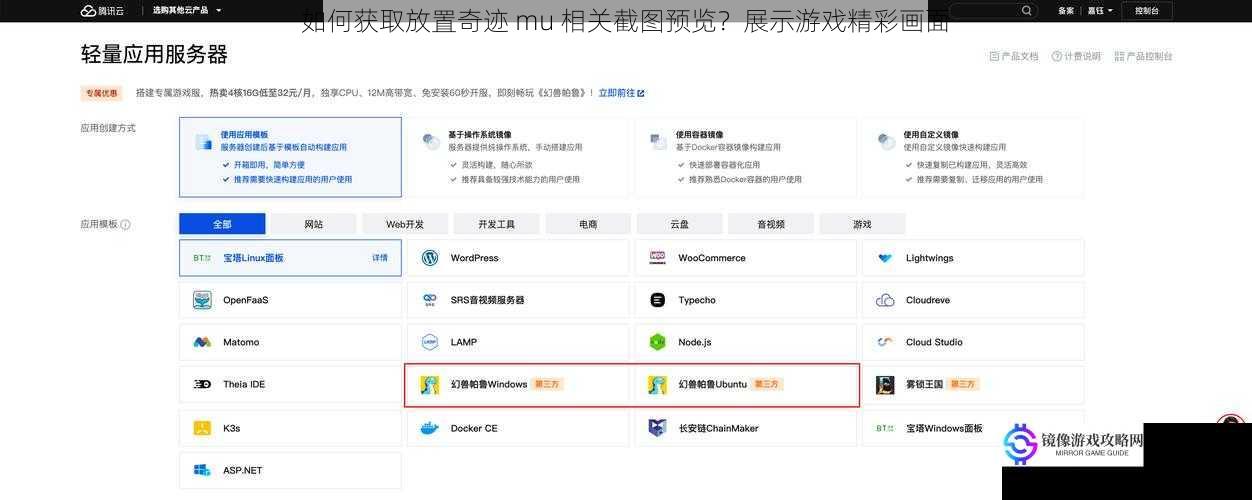This screenshot has height=500, width=1252.
Task: Open the 备案 link in header
Action: [1066, 10]
